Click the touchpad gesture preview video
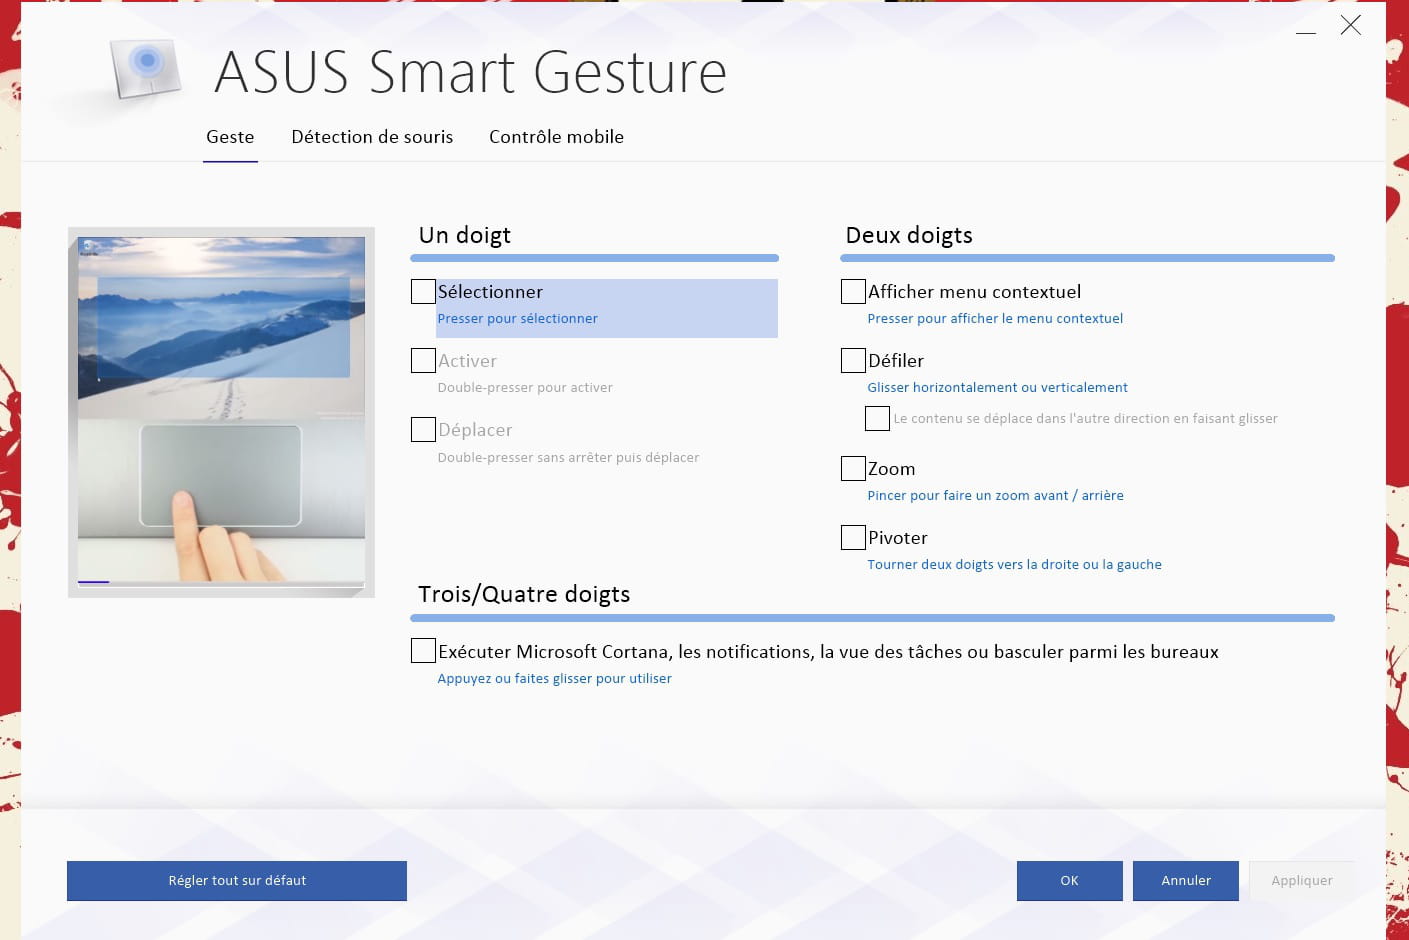The image size is (1409, 940). [x=221, y=410]
